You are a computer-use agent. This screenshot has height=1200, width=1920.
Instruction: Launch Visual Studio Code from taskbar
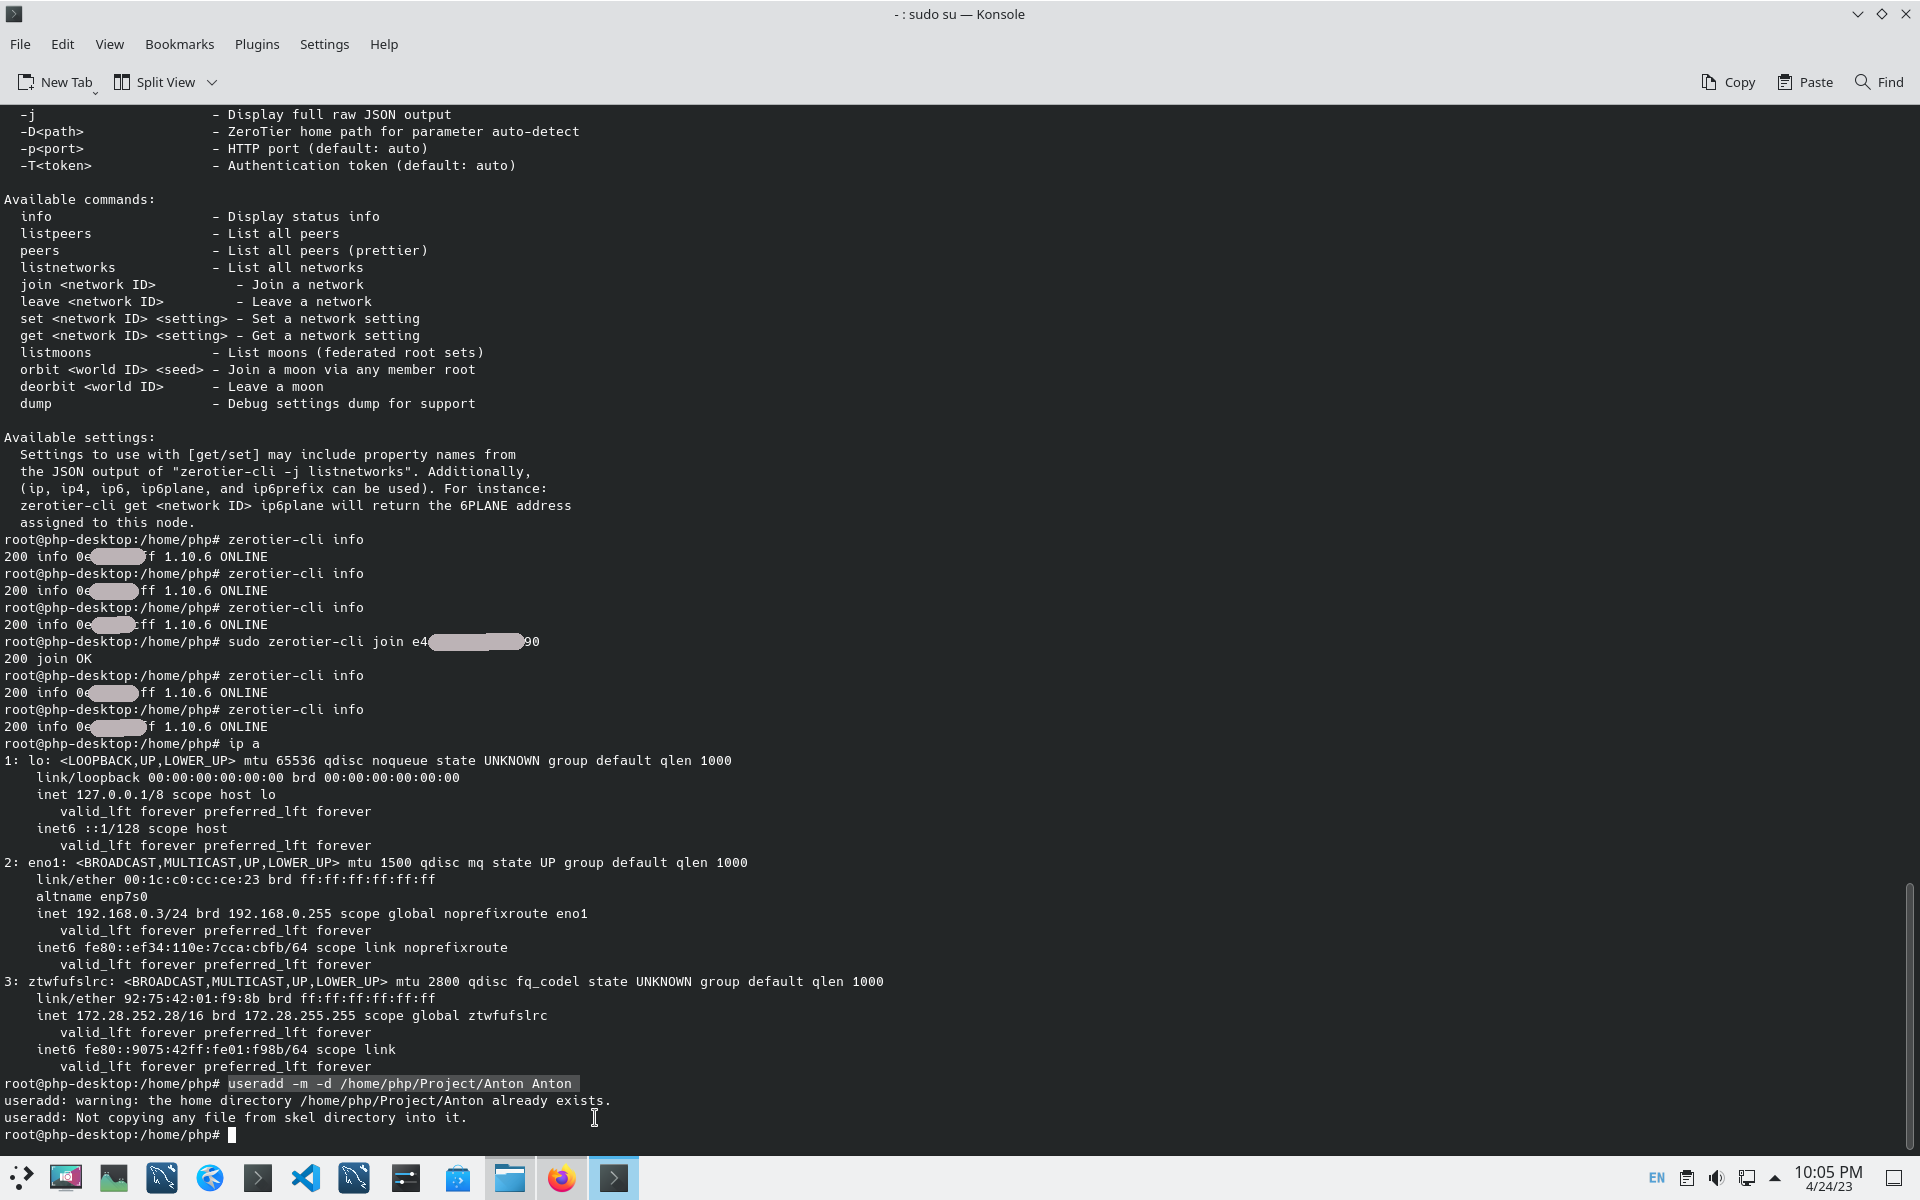[x=306, y=1178]
